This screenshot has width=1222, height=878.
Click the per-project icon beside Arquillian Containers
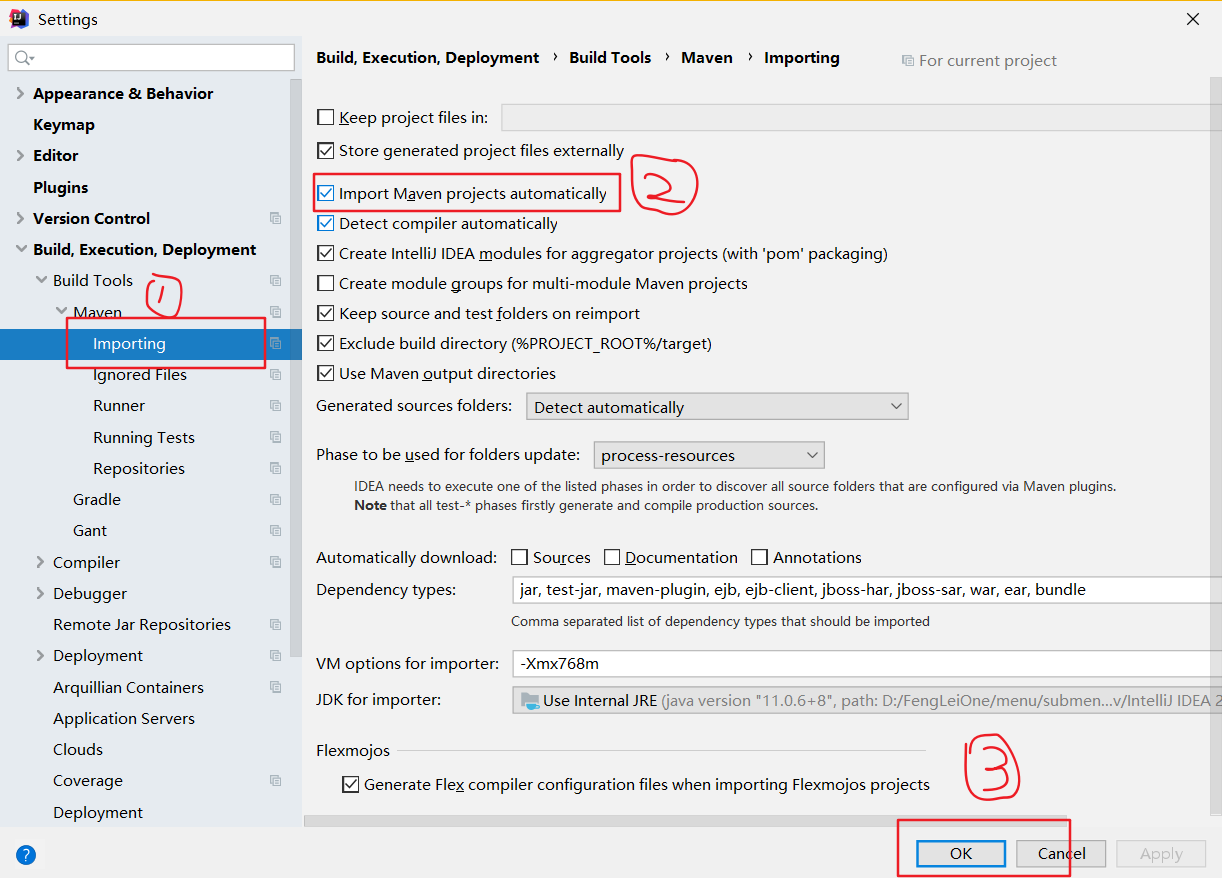click(275, 687)
